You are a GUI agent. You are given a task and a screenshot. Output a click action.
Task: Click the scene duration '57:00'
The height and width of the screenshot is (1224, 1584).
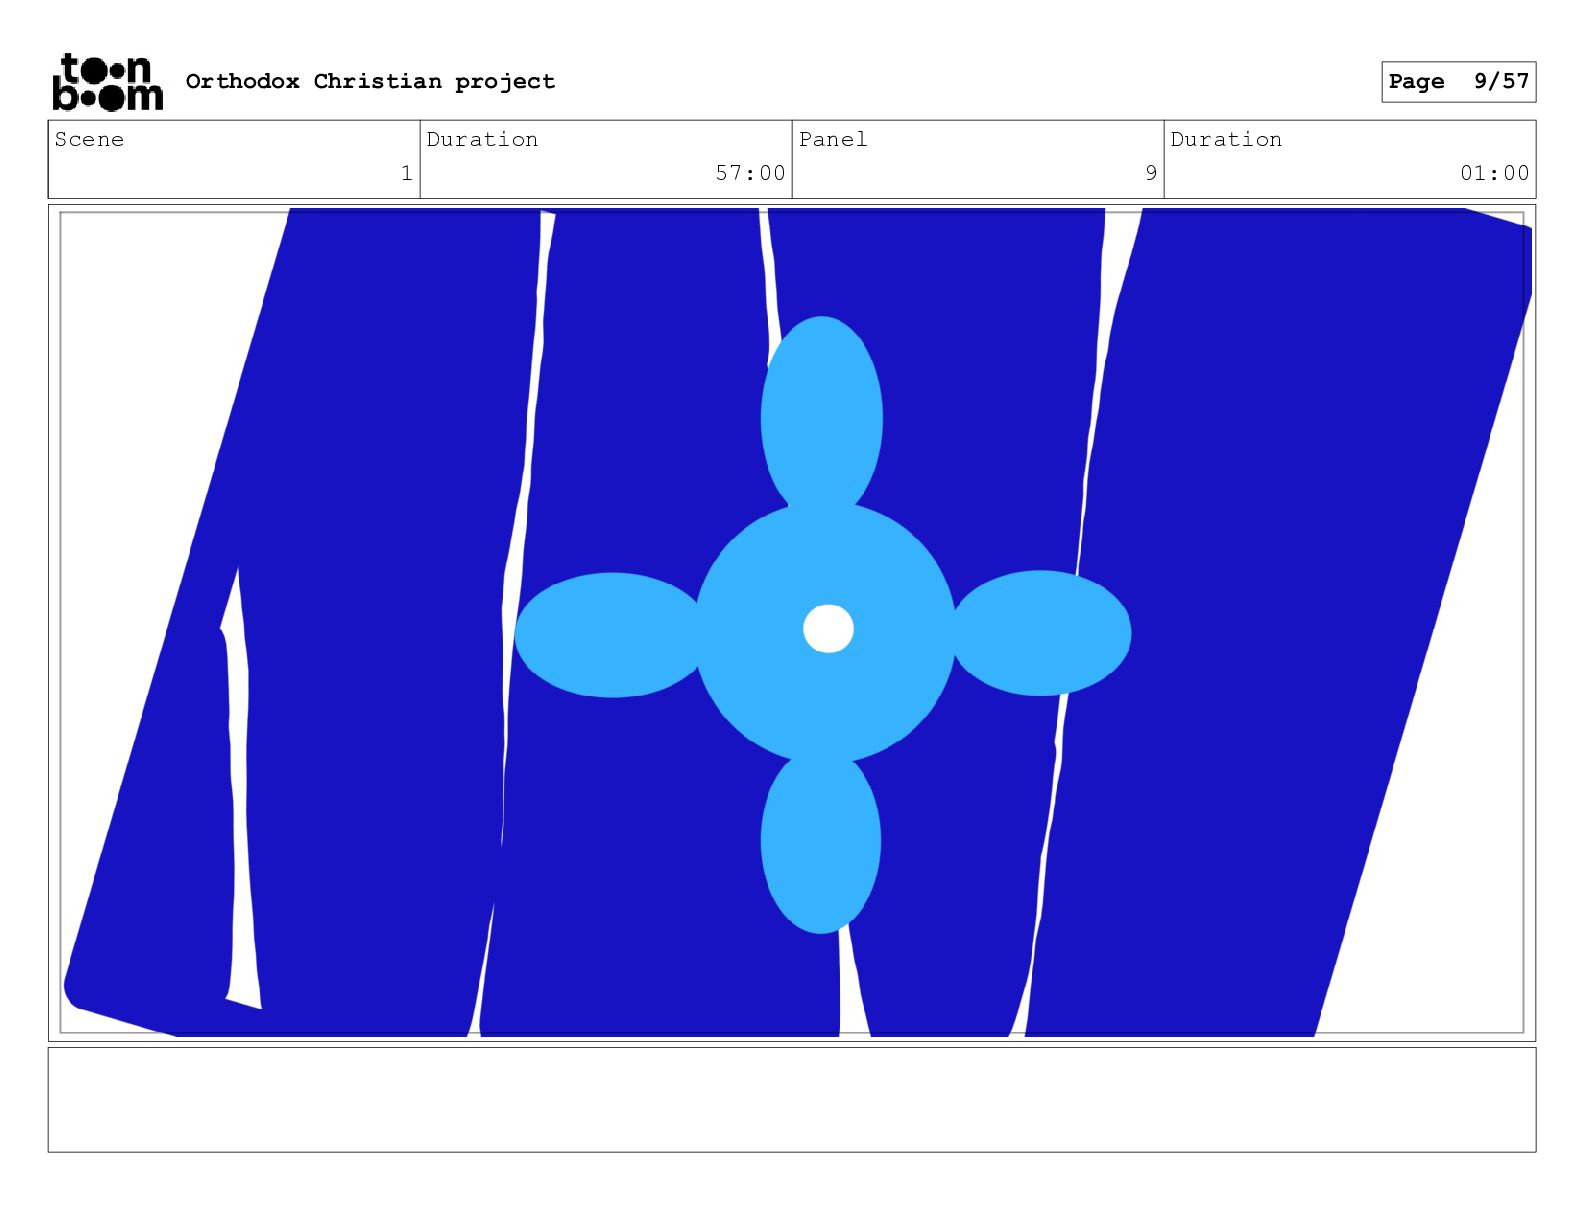click(x=750, y=173)
